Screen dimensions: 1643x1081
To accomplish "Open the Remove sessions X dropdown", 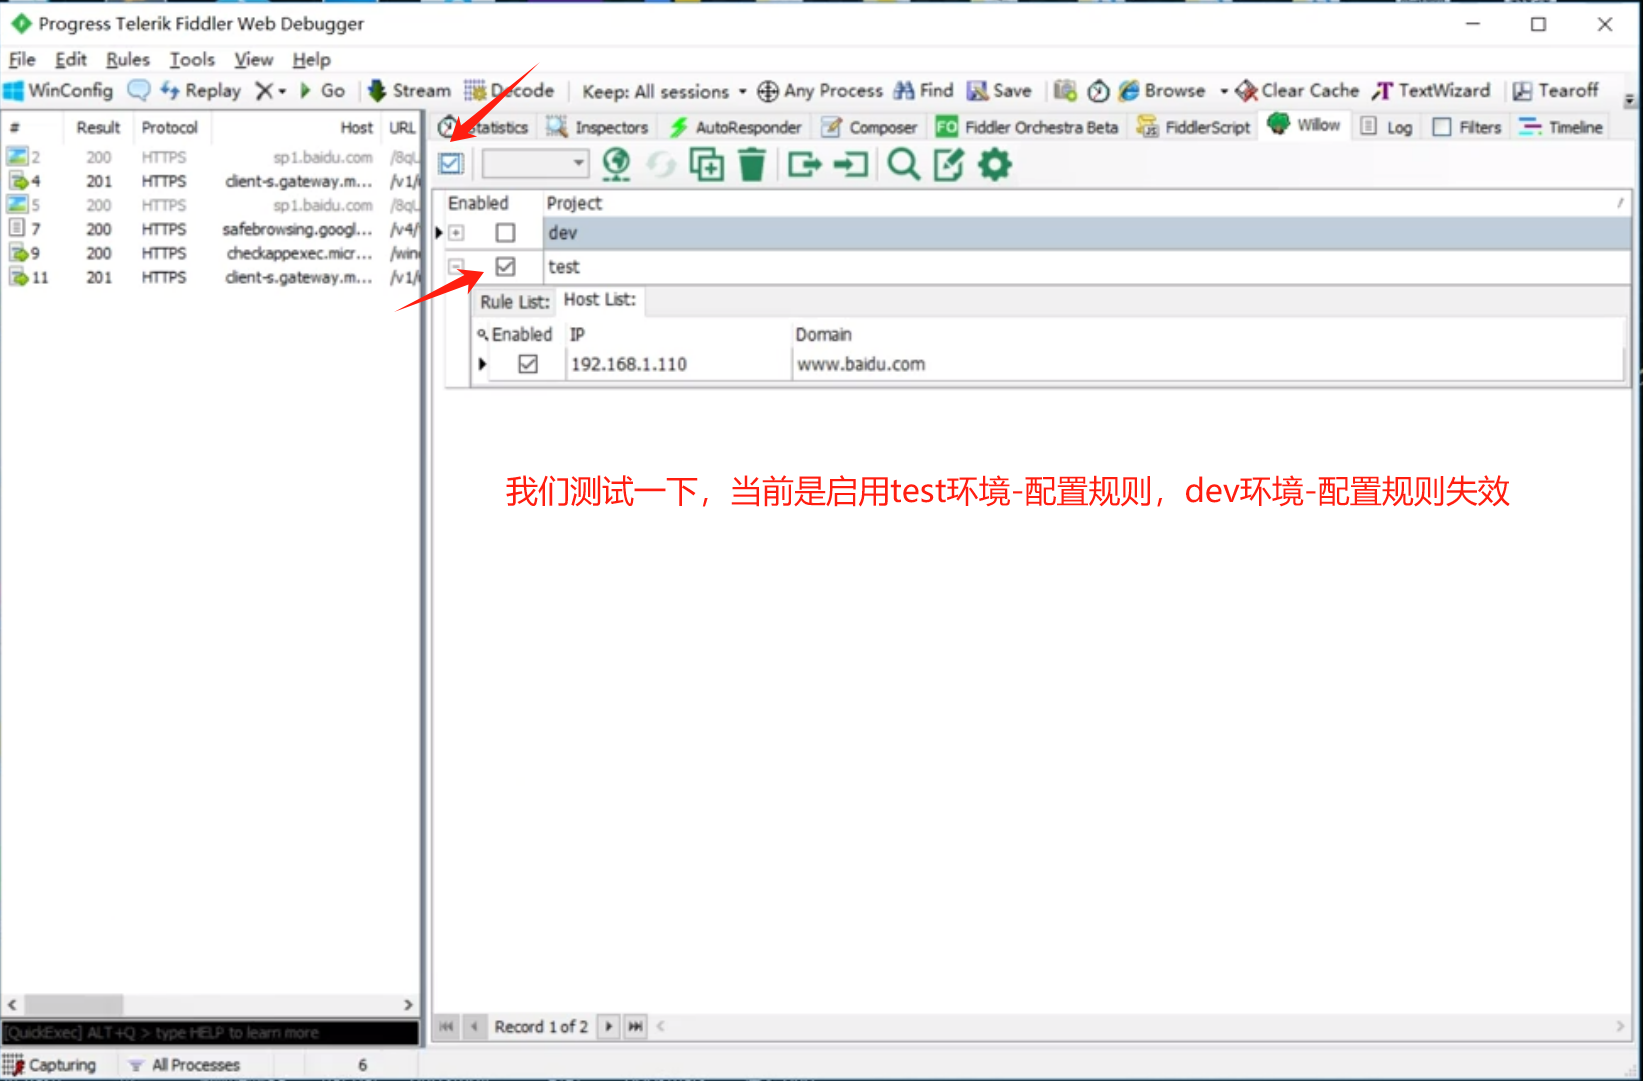I will tap(270, 91).
